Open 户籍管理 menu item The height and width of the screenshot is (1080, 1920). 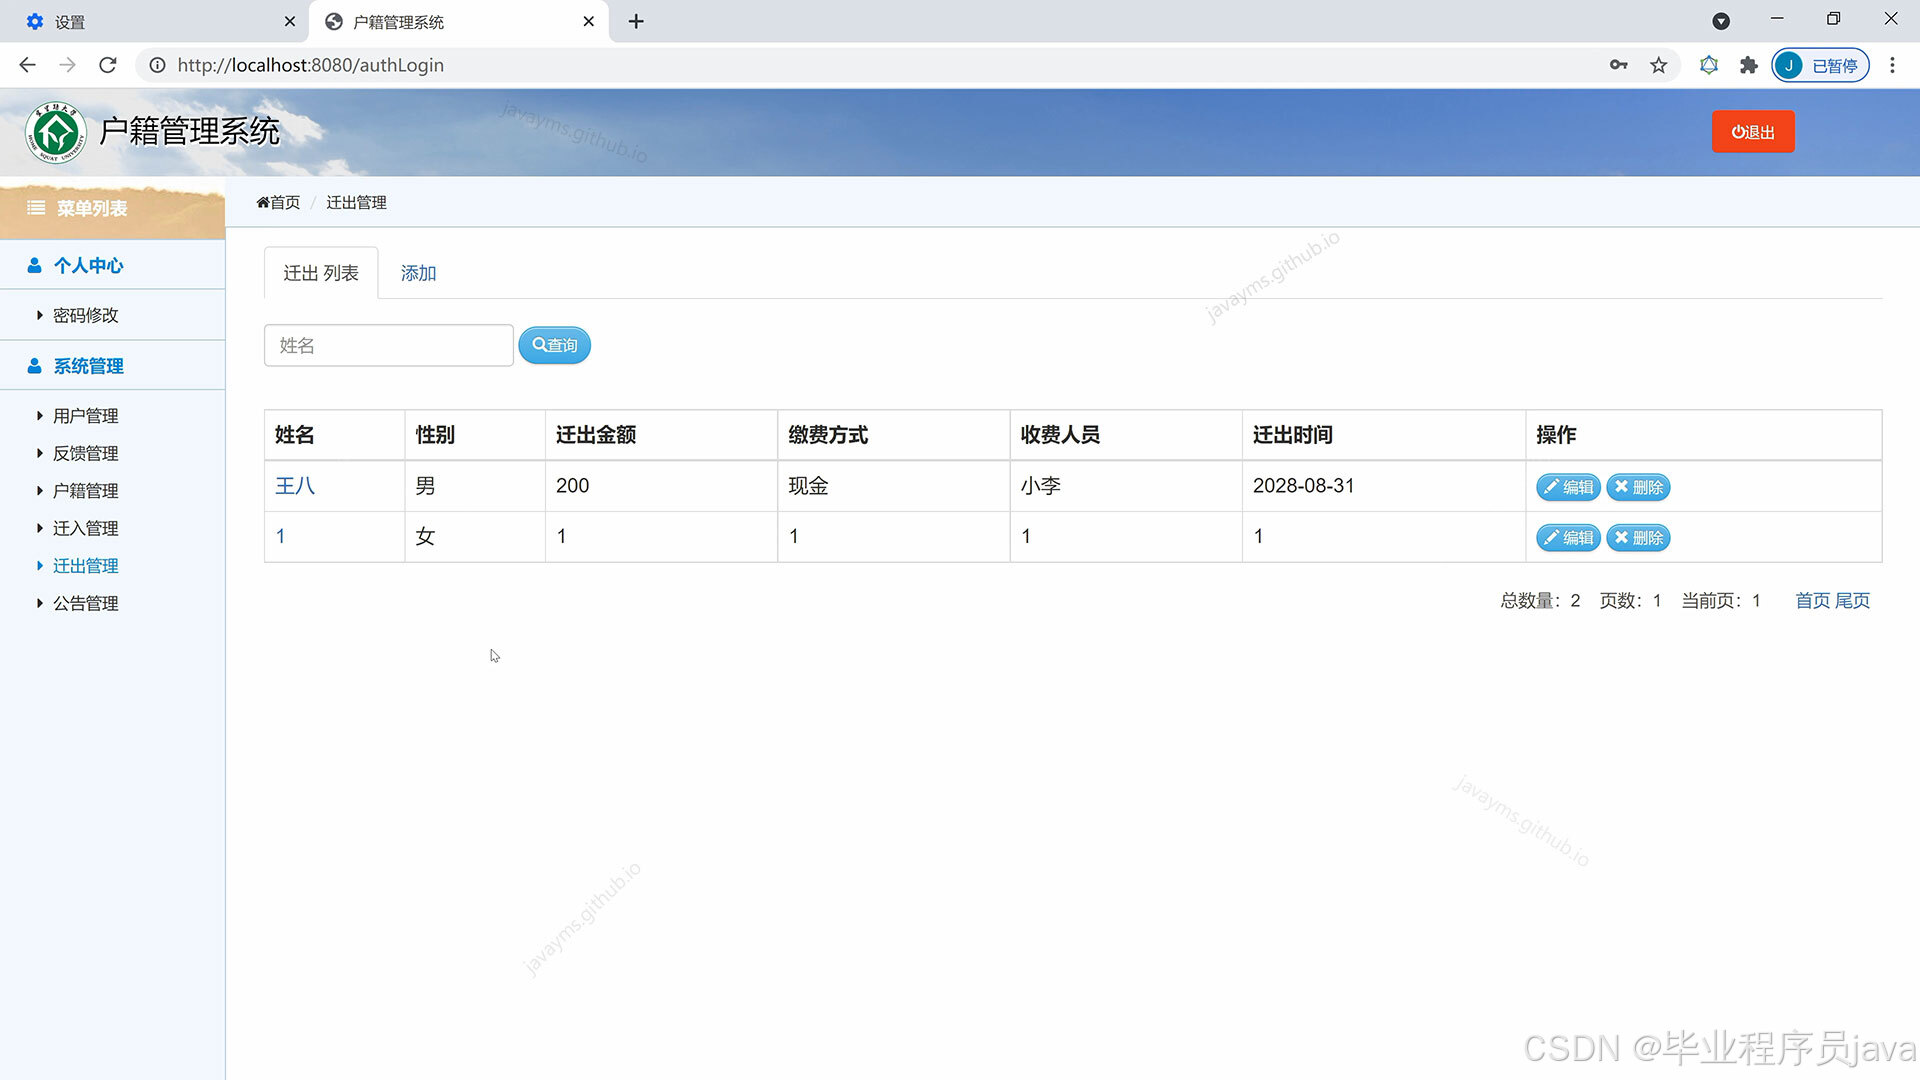[x=85, y=491]
